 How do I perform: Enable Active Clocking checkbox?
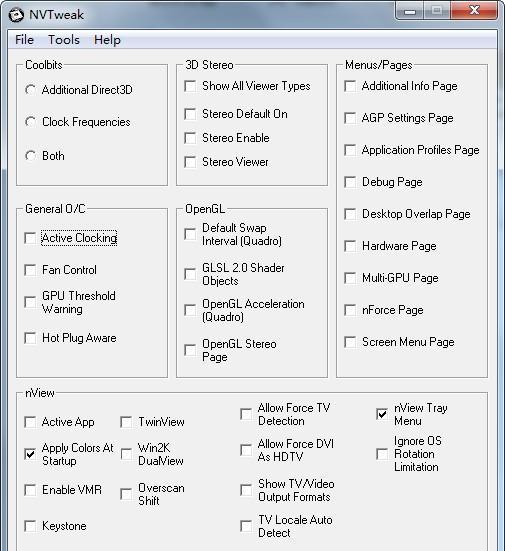pos(30,238)
